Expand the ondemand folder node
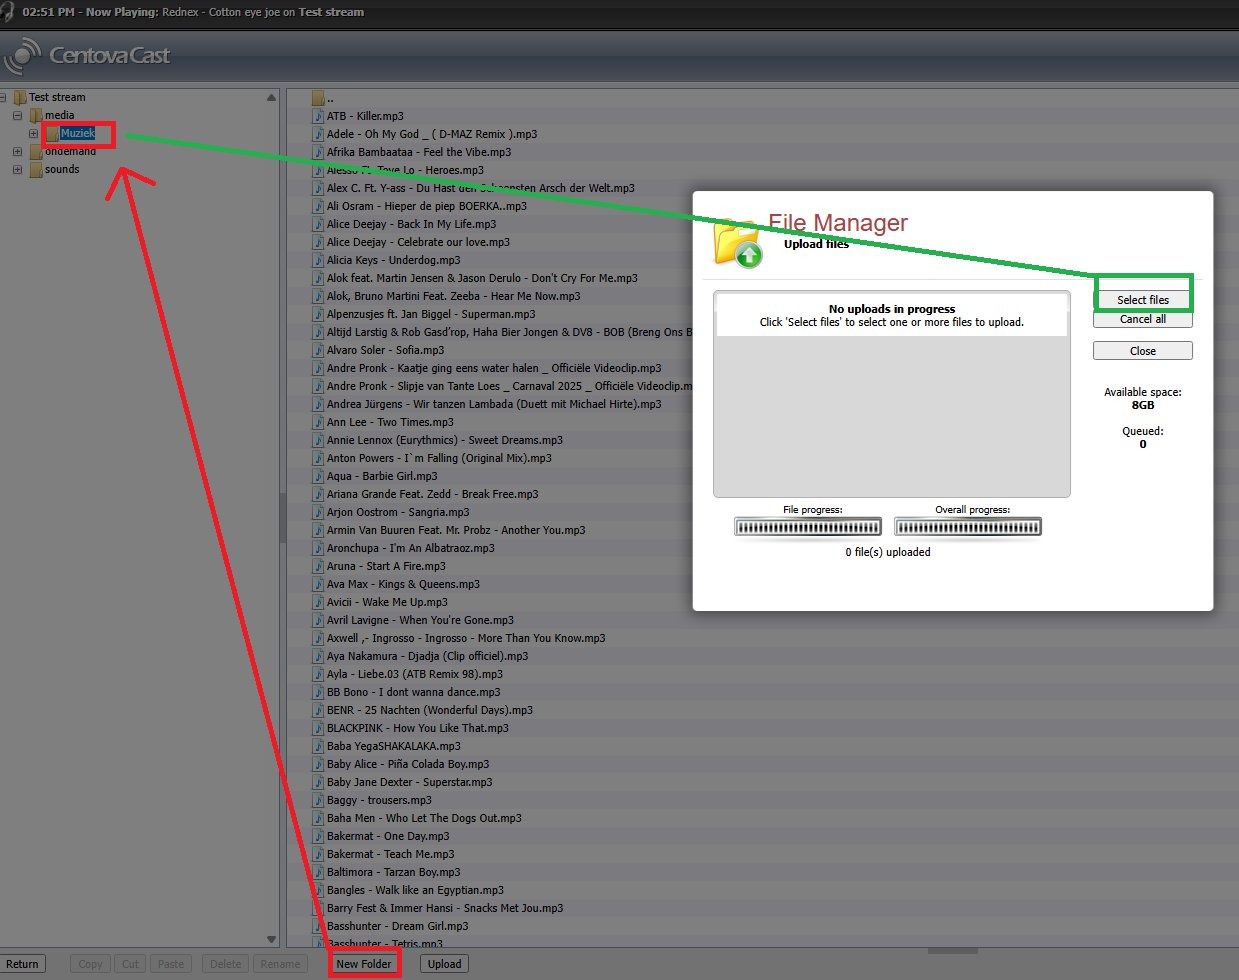The width and height of the screenshot is (1239, 980). point(17,152)
